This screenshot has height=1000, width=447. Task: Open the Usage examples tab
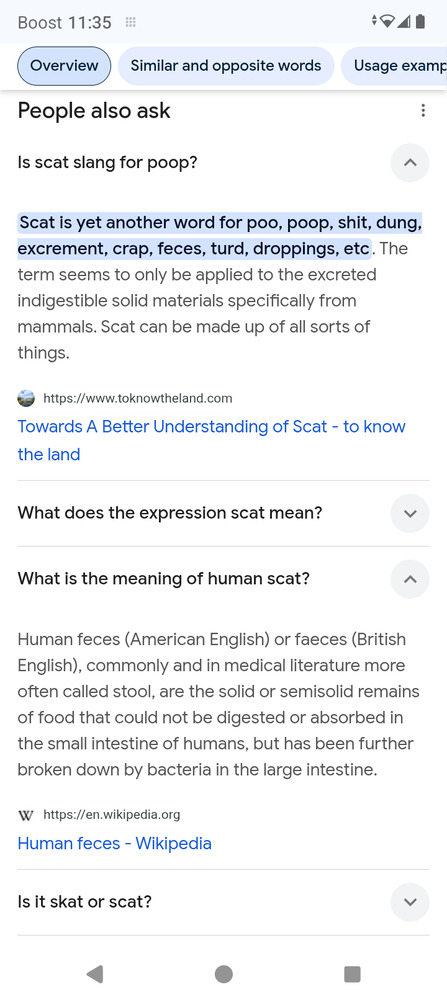(x=394, y=66)
